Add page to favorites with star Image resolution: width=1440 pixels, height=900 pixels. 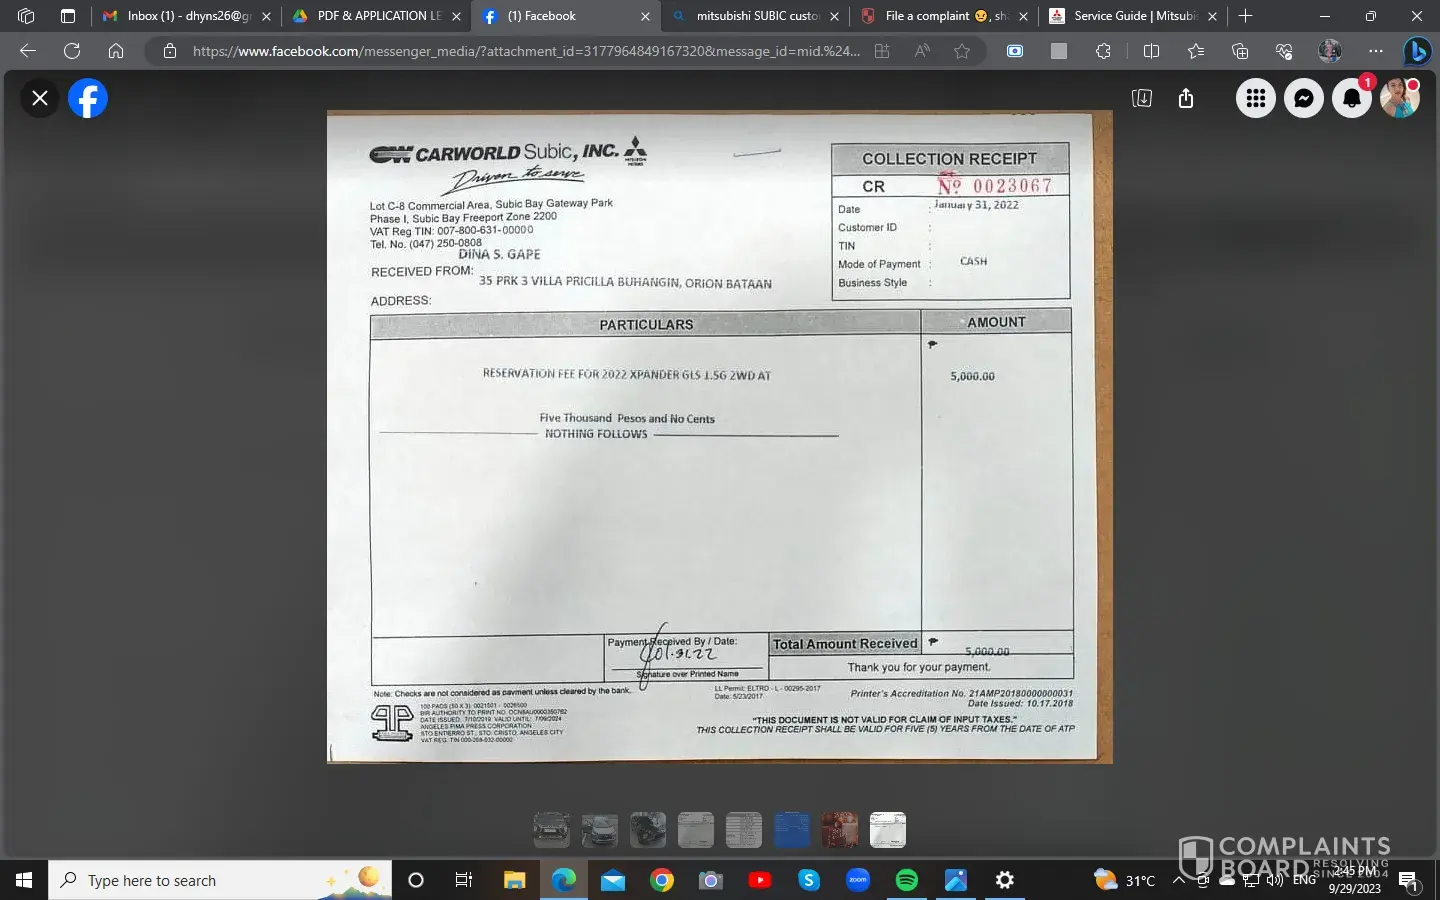coord(962,51)
